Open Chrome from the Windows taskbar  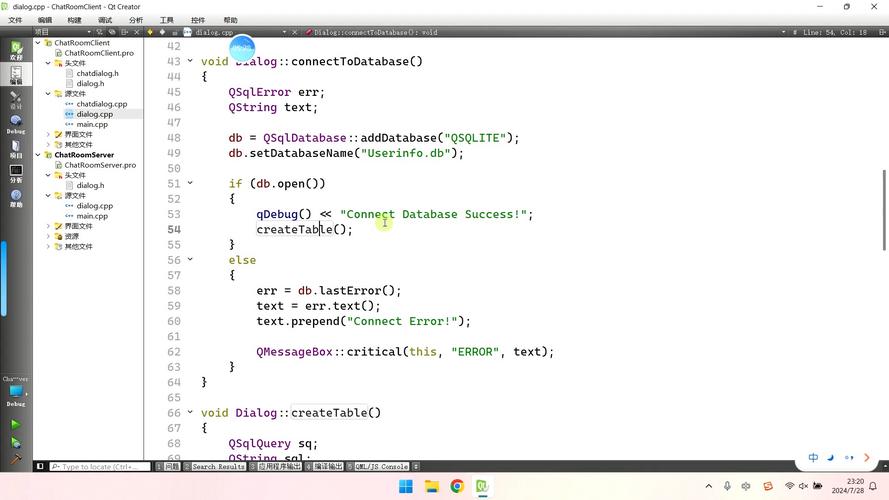[x=457, y=487]
